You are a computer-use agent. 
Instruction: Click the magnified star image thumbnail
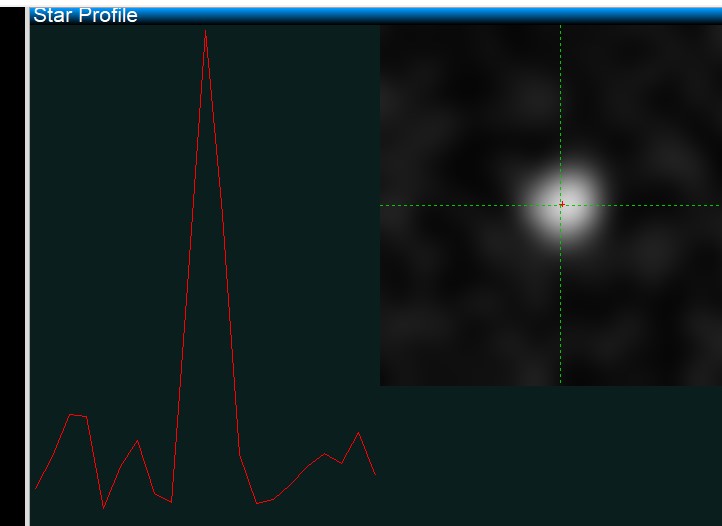pos(551,205)
